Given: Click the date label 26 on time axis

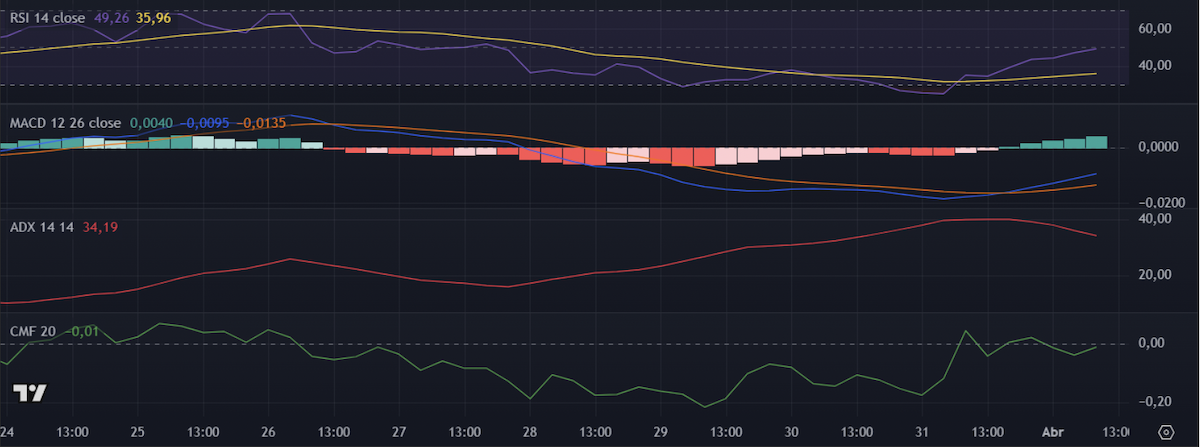Looking at the screenshot, I should pos(268,432).
